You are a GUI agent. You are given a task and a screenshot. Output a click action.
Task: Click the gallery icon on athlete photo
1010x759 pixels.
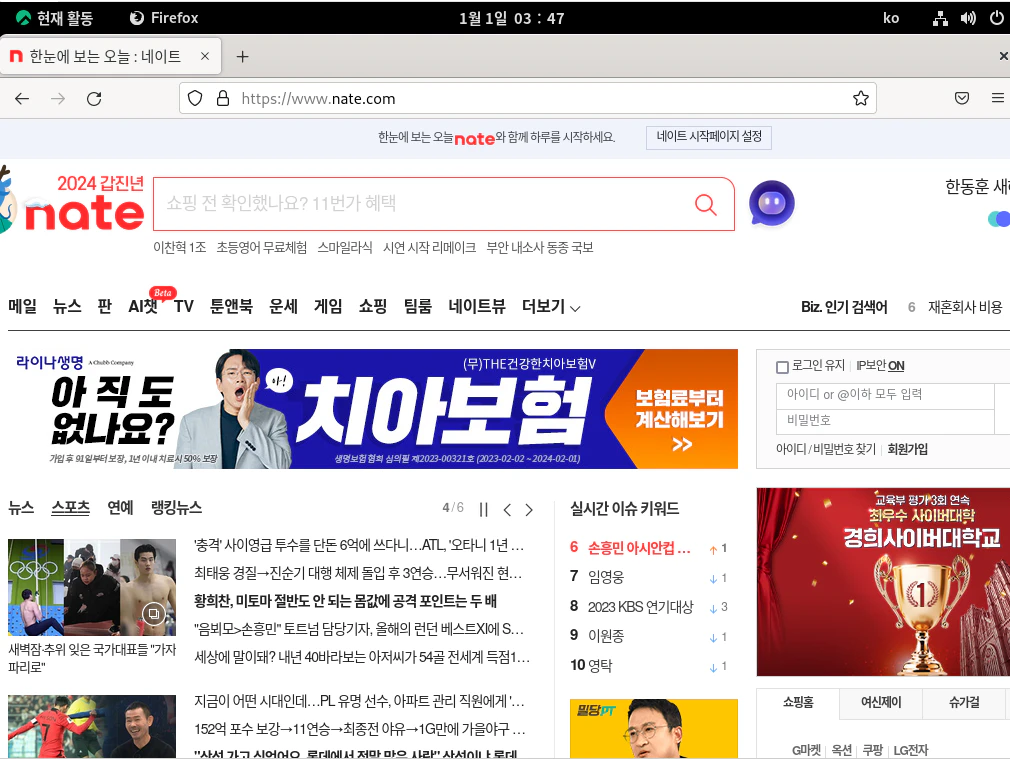(154, 613)
